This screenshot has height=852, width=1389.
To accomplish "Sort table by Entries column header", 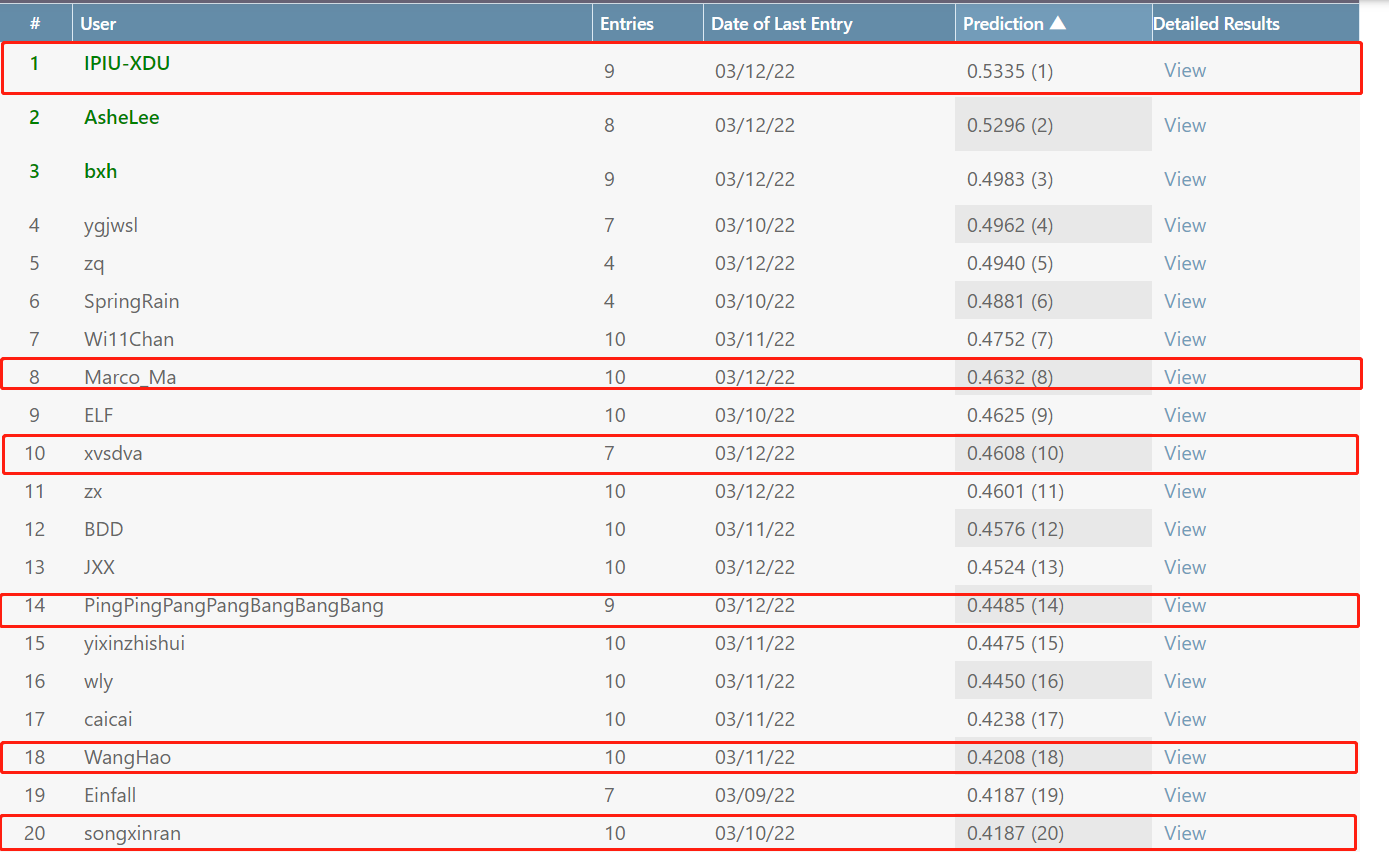I will pos(626,23).
